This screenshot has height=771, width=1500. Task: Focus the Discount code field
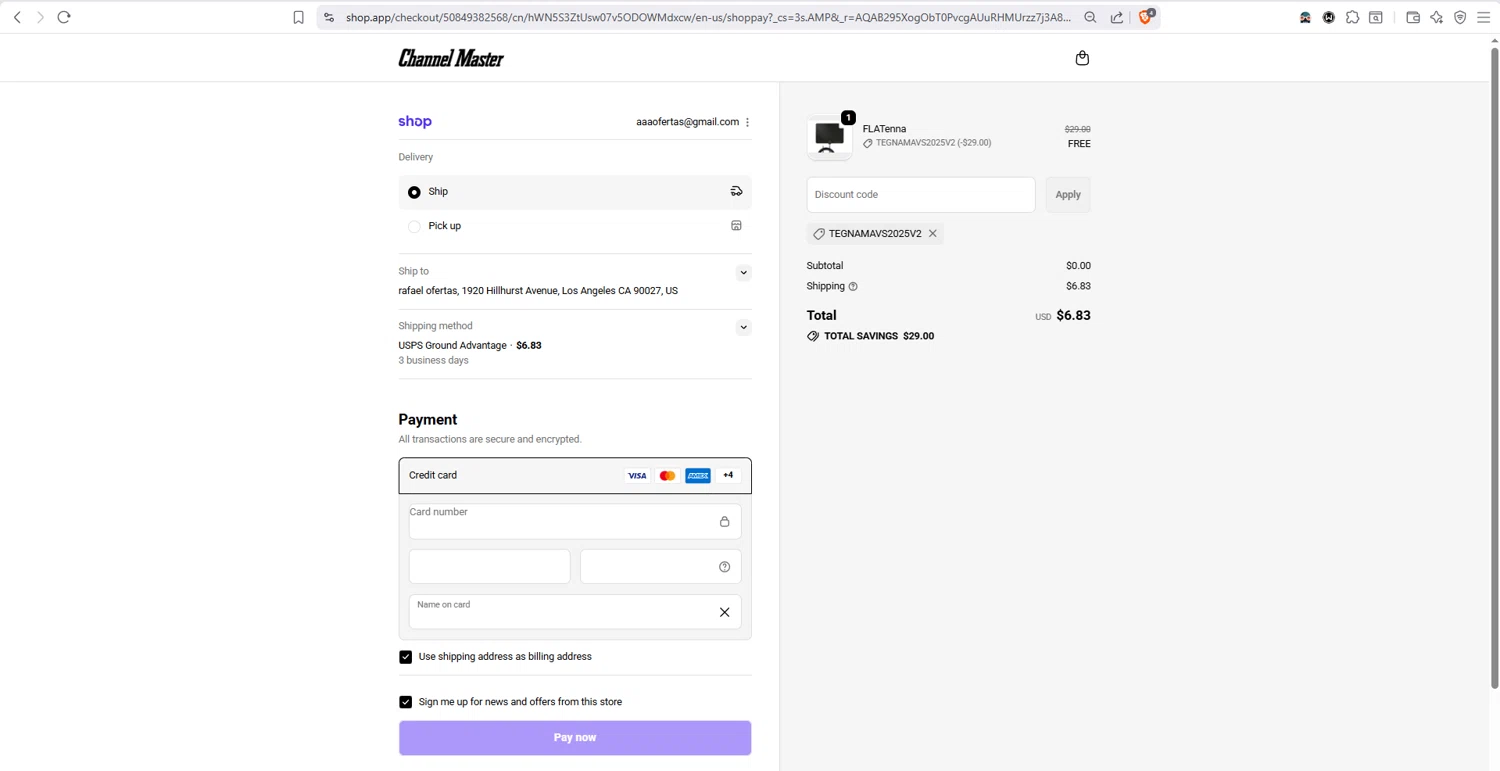click(x=921, y=195)
